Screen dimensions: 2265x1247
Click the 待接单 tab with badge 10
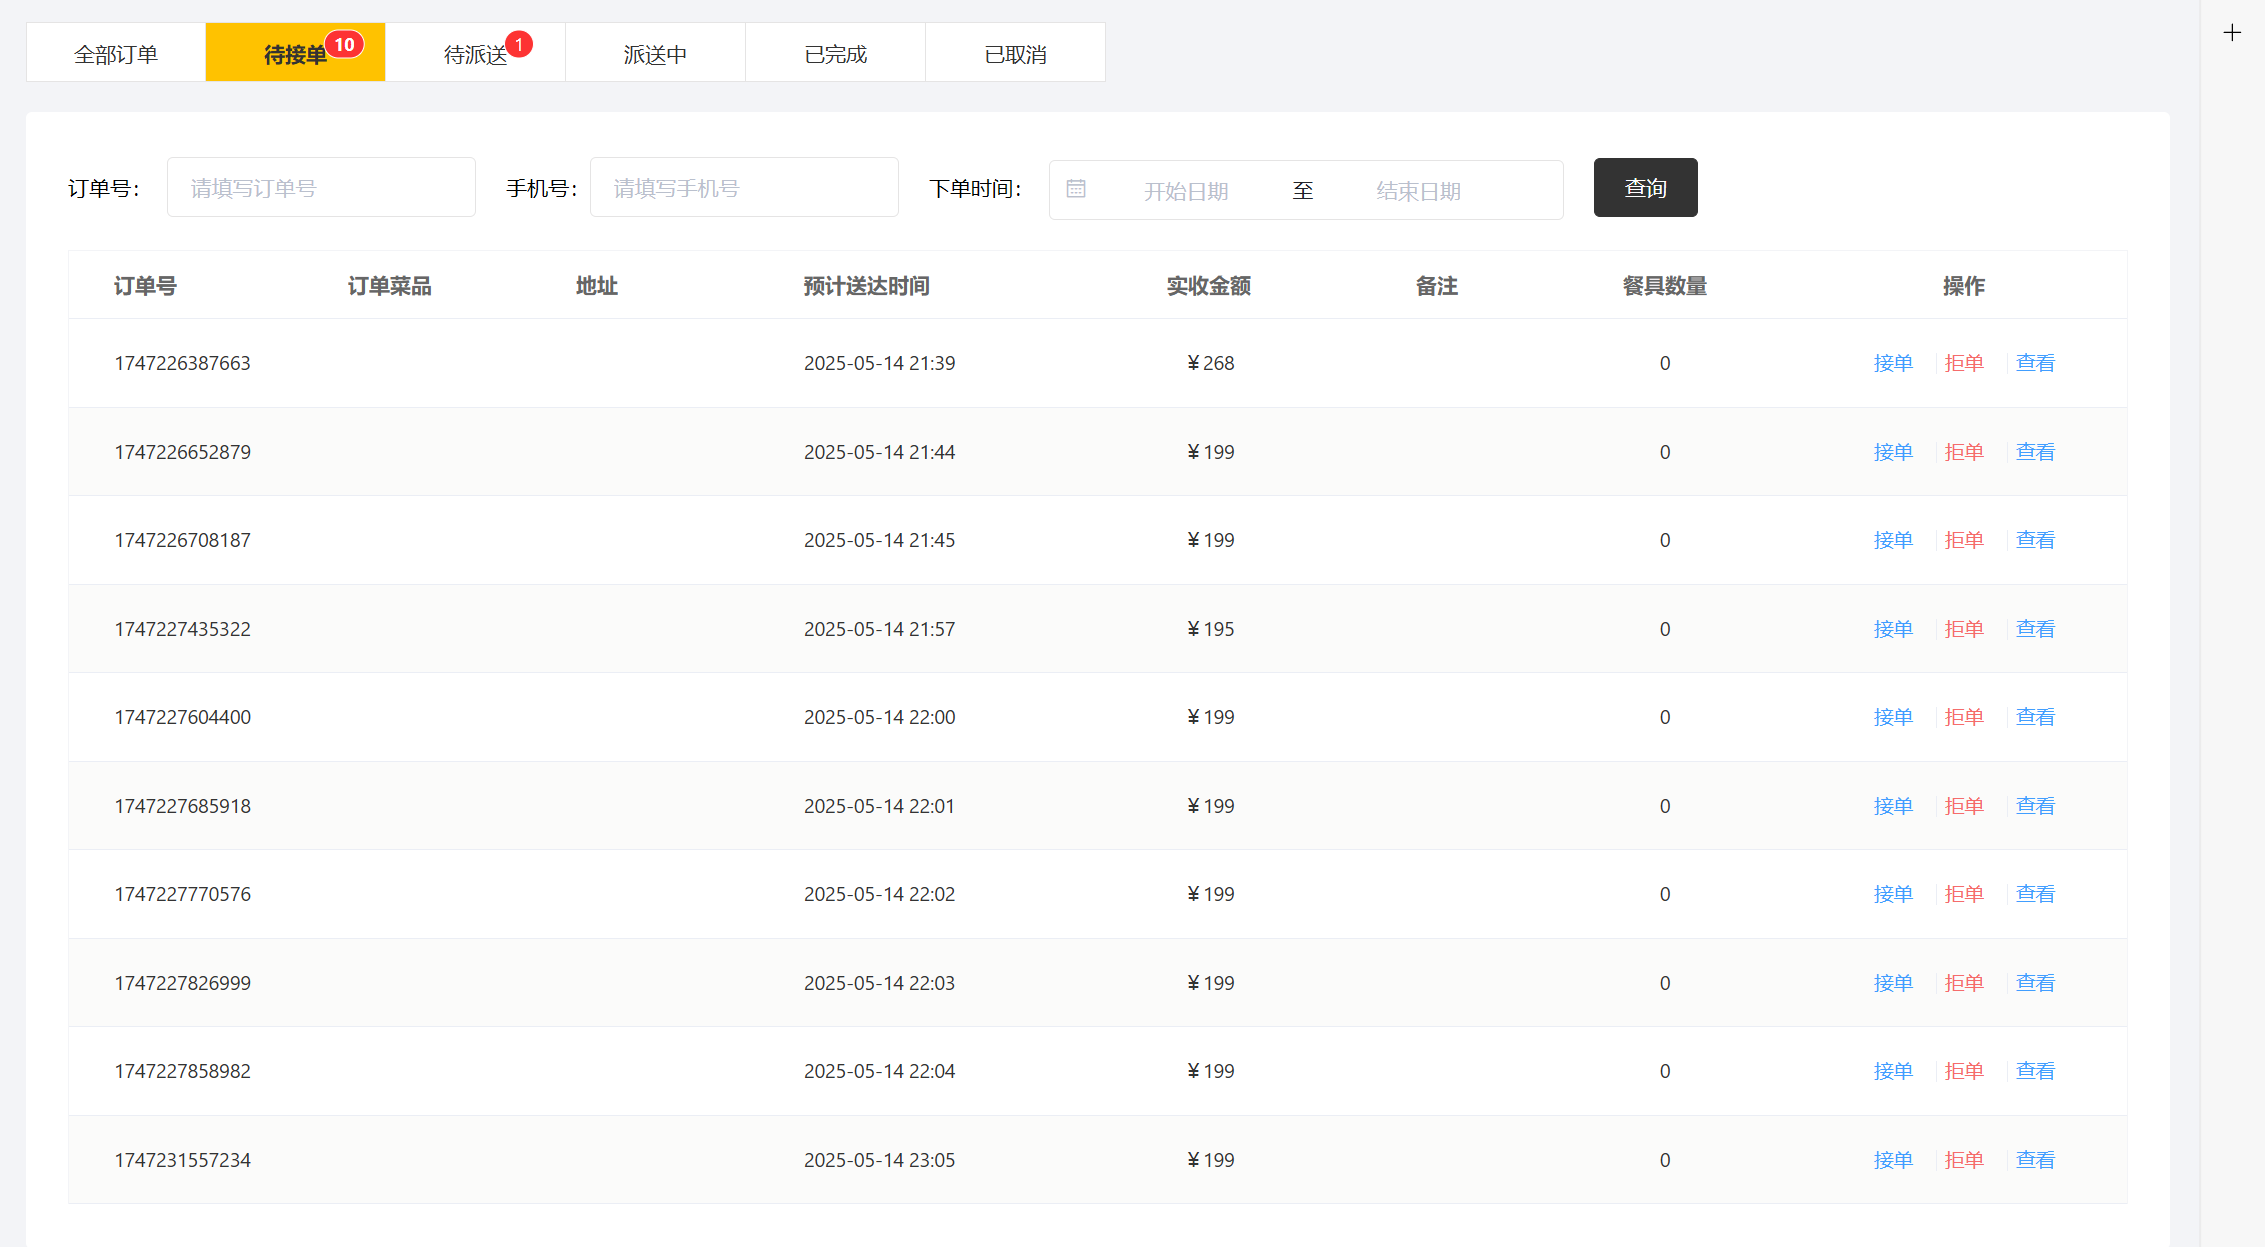coord(295,54)
